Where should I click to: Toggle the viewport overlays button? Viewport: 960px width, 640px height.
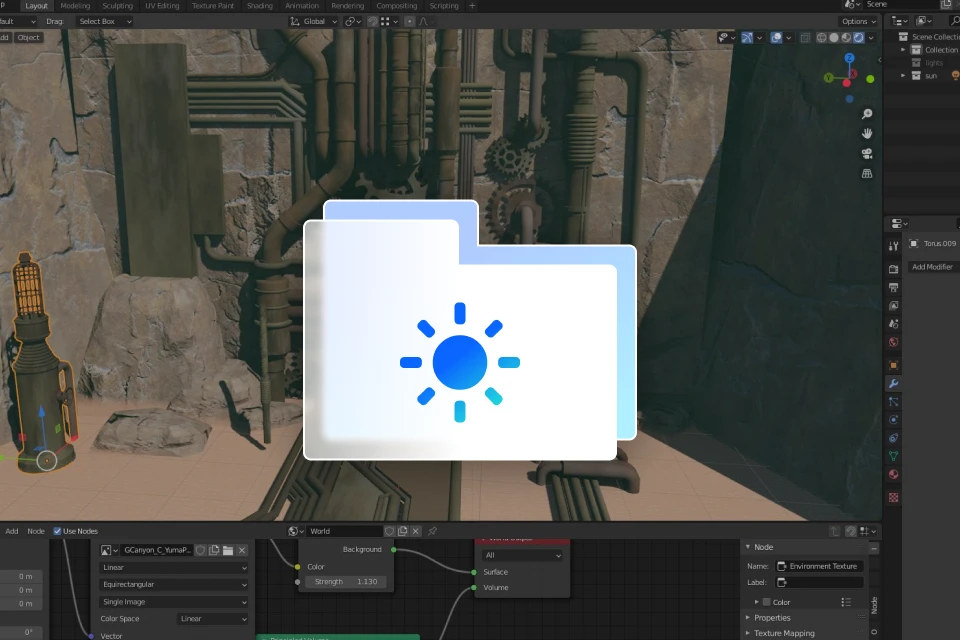[776, 37]
